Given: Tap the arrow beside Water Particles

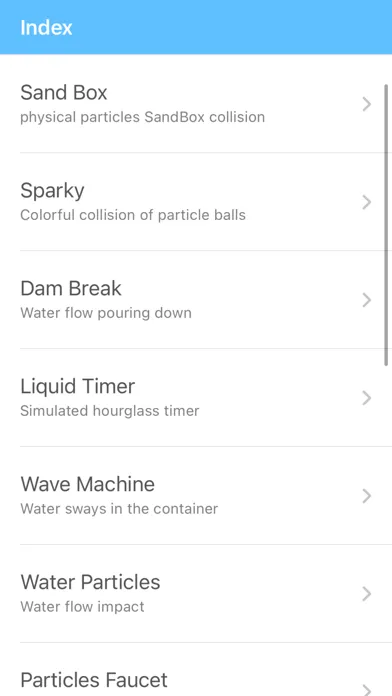Looking at the screenshot, I should [366, 594].
